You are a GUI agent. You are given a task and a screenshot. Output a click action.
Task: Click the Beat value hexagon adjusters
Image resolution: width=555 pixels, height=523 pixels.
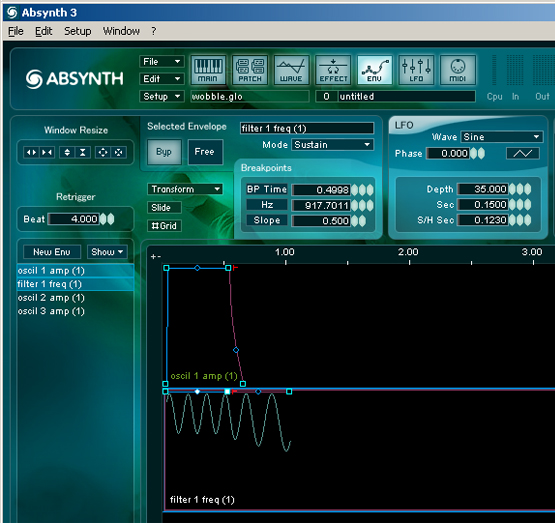(107, 219)
